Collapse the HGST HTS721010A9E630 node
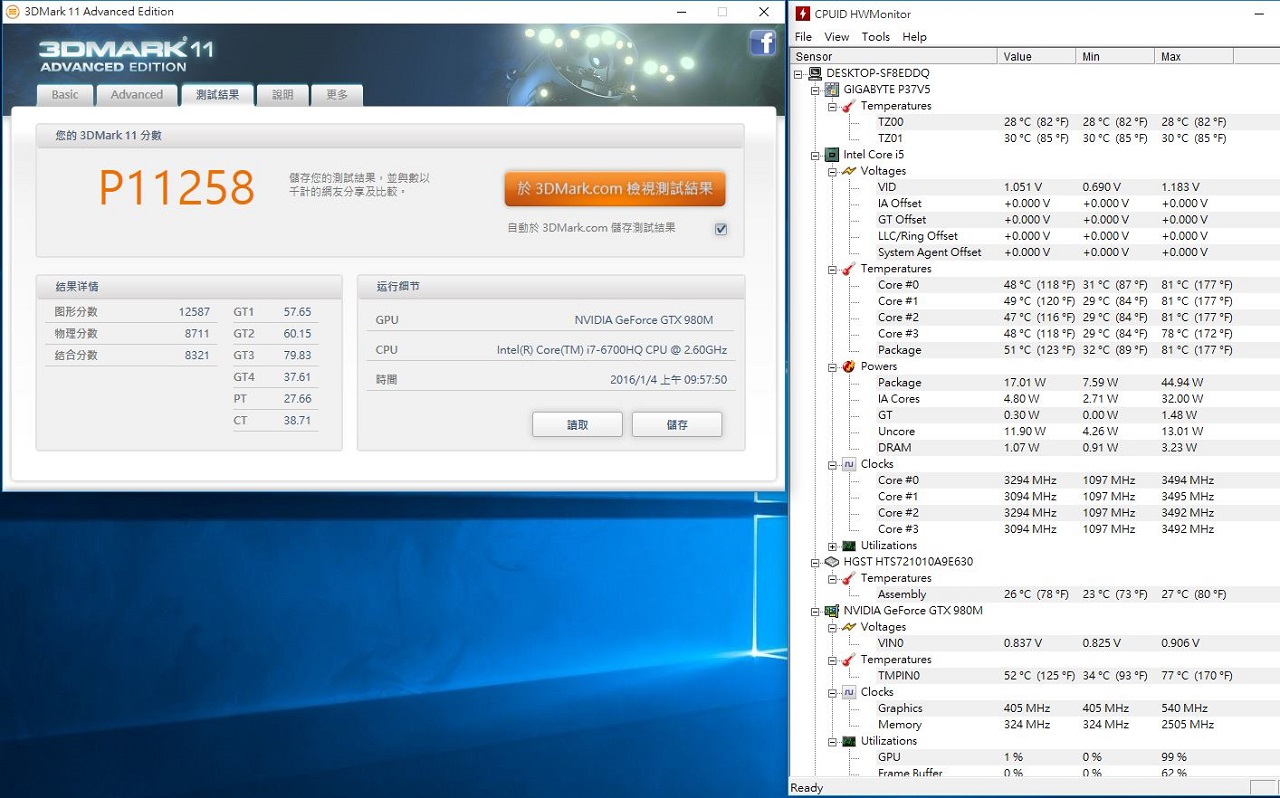The image size is (1280, 798). 816,562
